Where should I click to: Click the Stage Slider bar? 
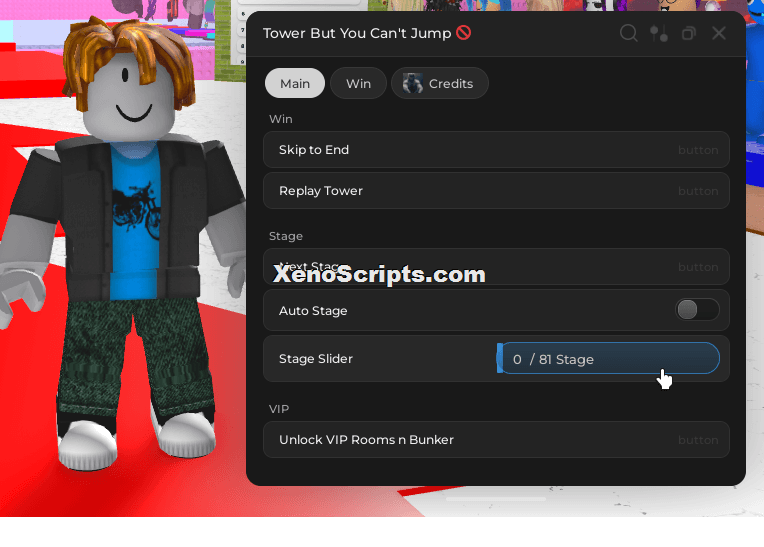[x=608, y=358]
